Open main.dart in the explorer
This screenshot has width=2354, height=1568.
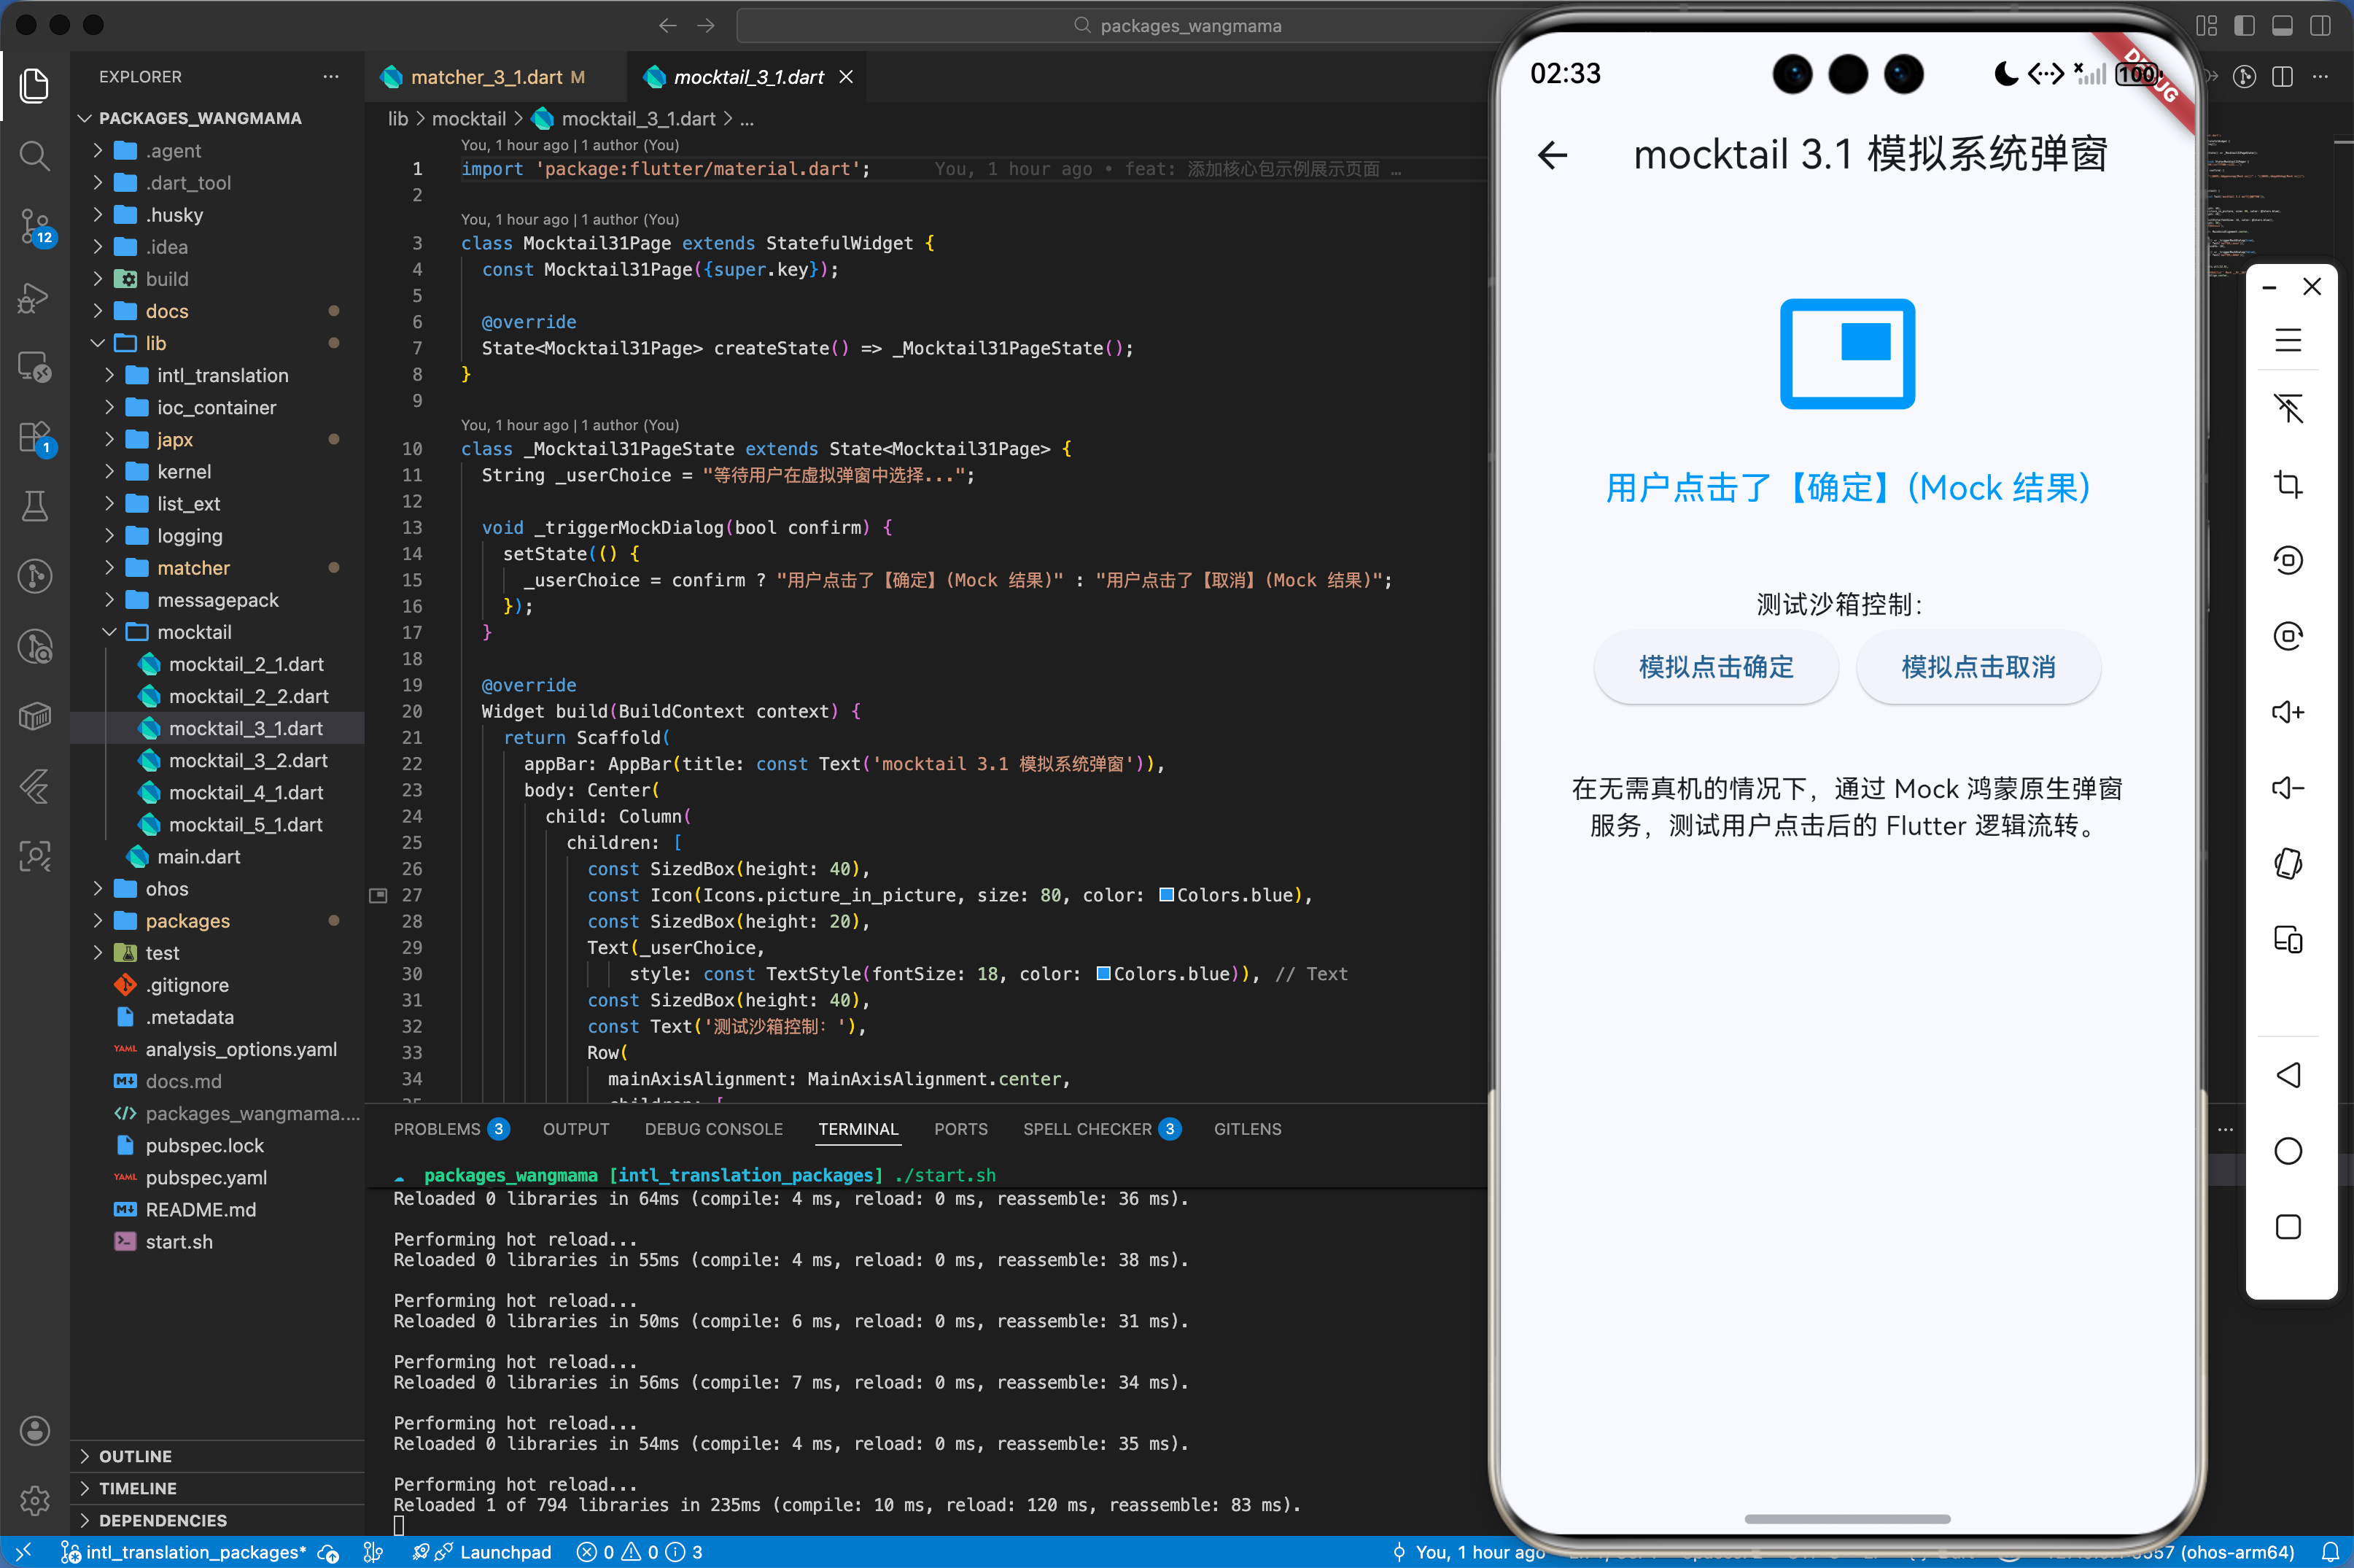click(199, 857)
